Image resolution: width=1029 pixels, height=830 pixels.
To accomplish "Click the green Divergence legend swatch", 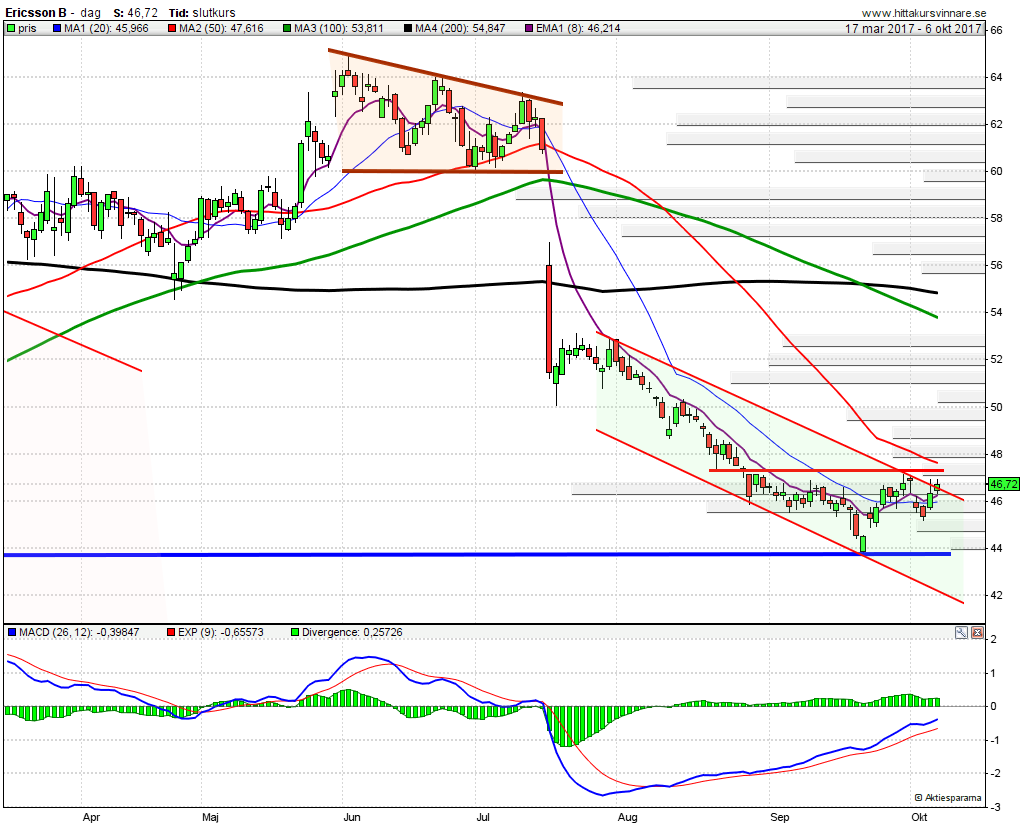I will point(295,633).
